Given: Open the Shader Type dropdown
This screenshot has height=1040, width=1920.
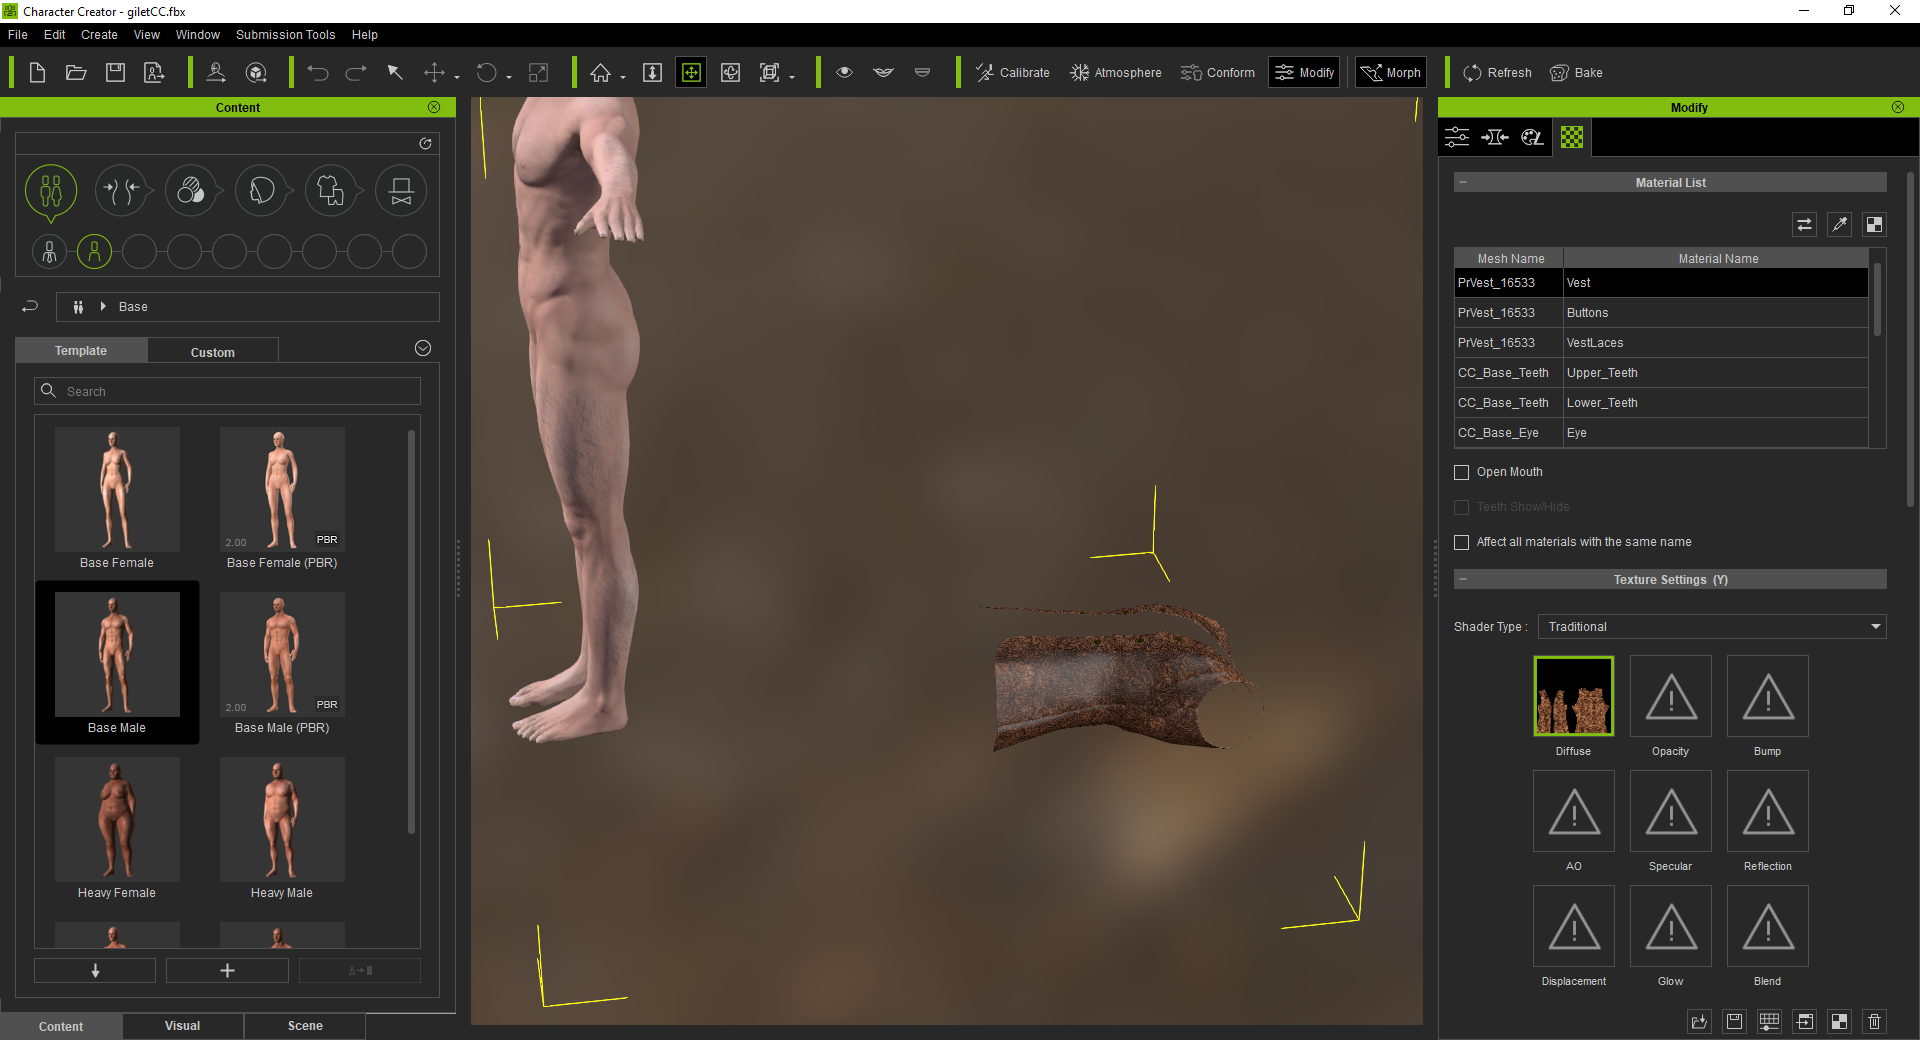Looking at the screenshot, I should 1712,627.
